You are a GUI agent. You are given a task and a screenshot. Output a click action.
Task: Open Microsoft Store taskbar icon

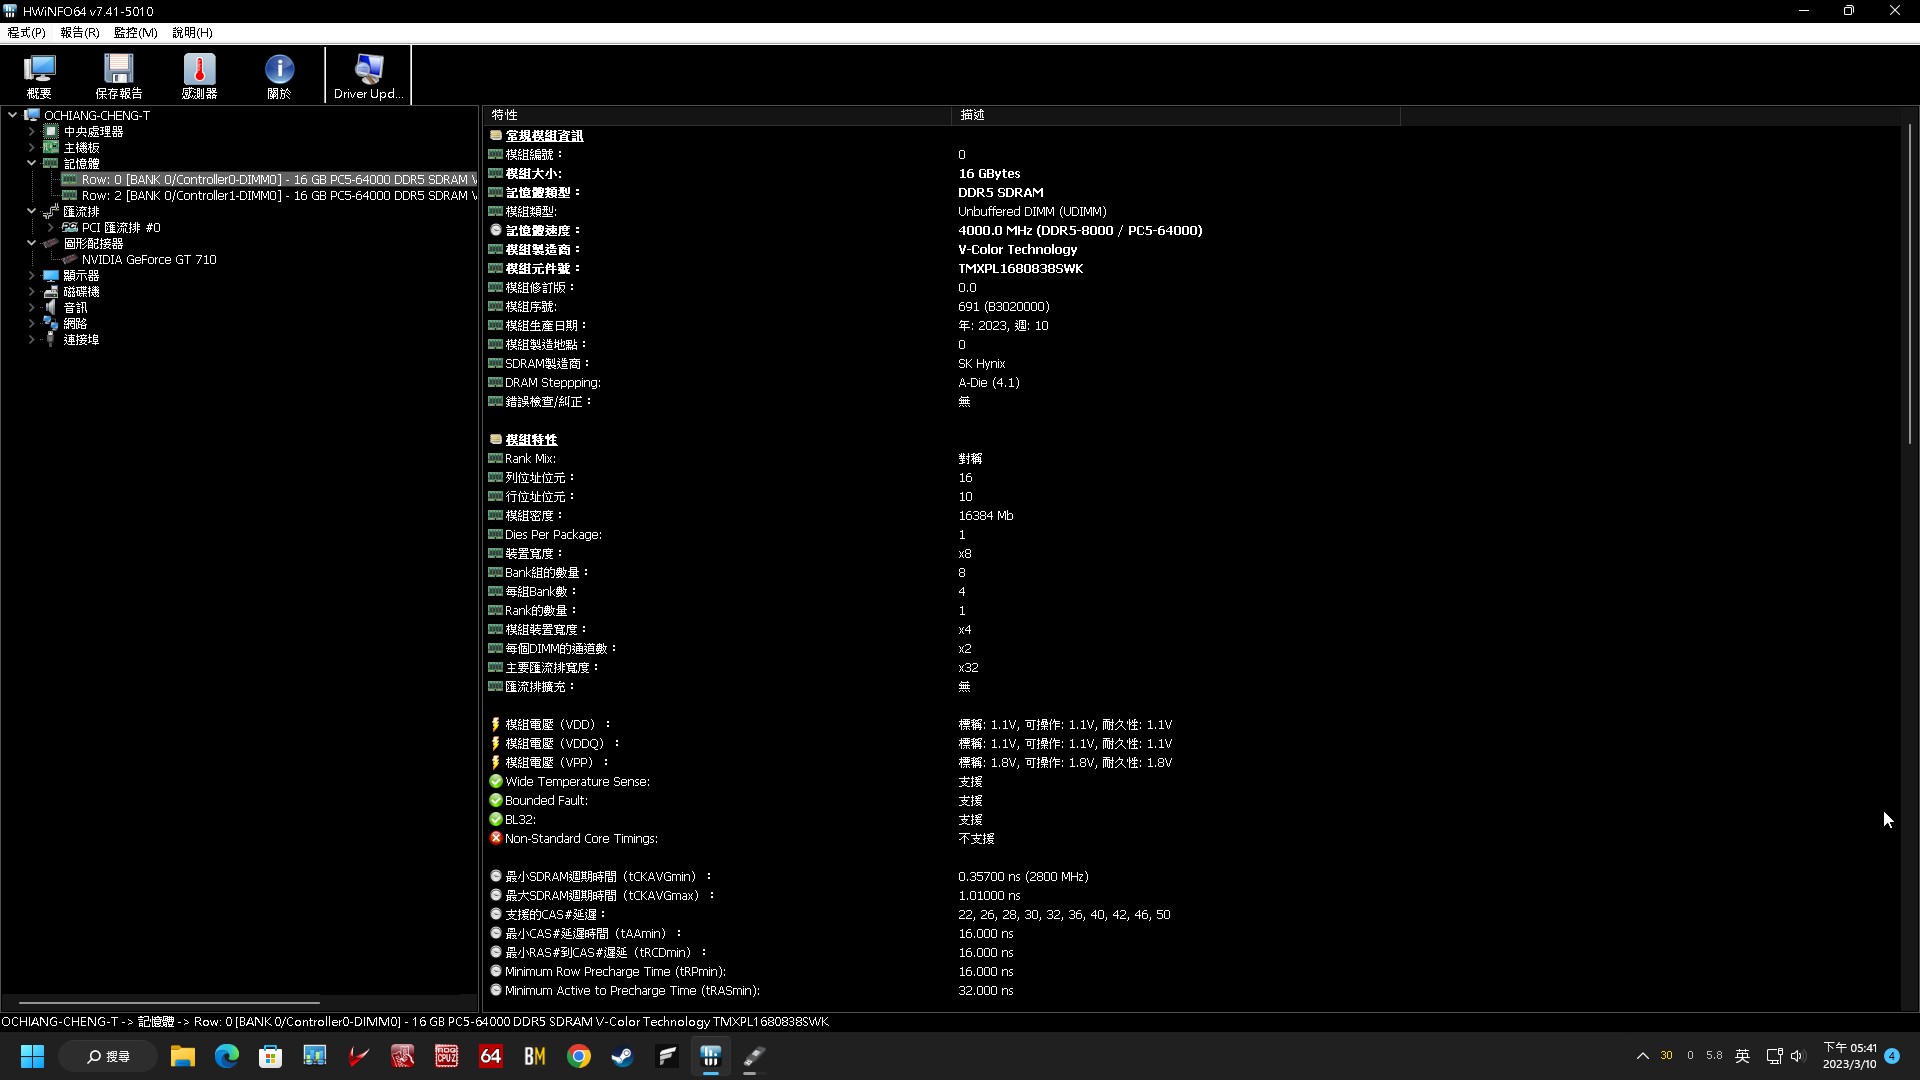(270, 1057)
